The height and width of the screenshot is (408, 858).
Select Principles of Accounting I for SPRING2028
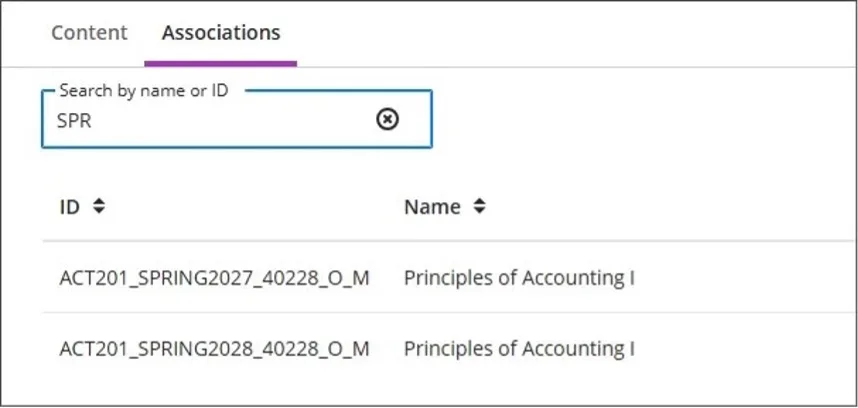519,349
